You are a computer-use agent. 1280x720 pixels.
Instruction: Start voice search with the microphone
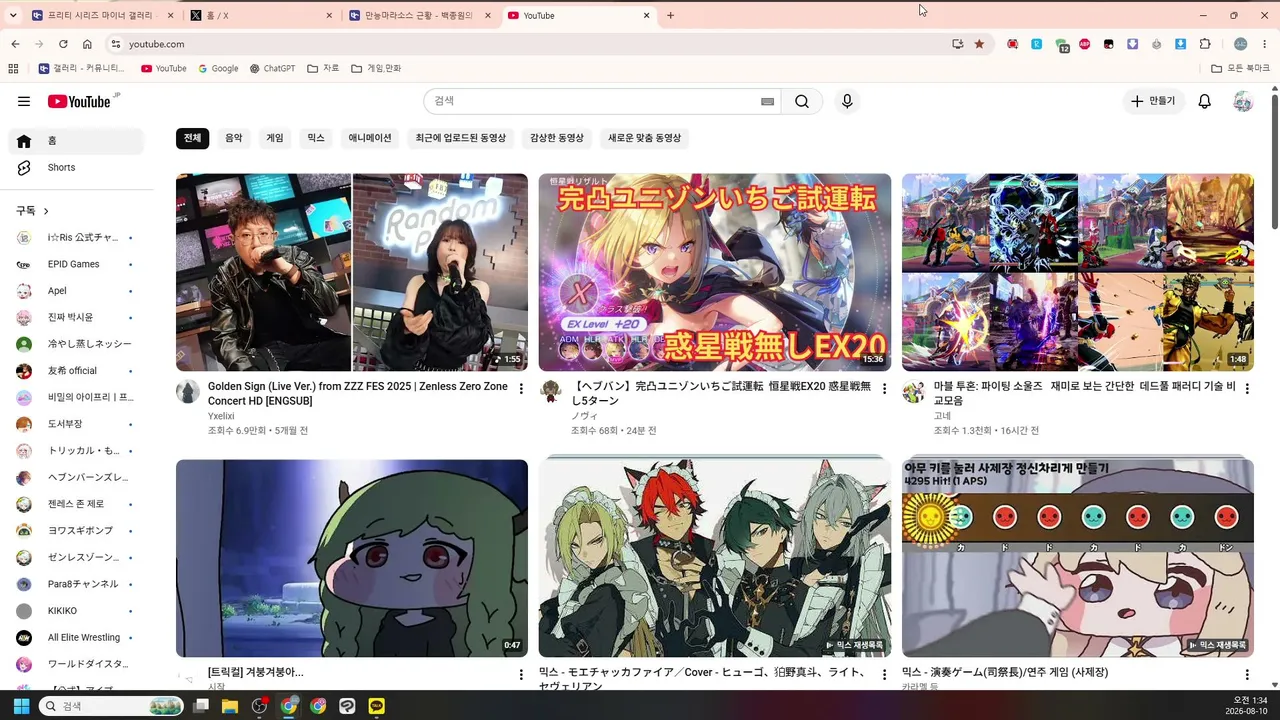click(847, 101)
